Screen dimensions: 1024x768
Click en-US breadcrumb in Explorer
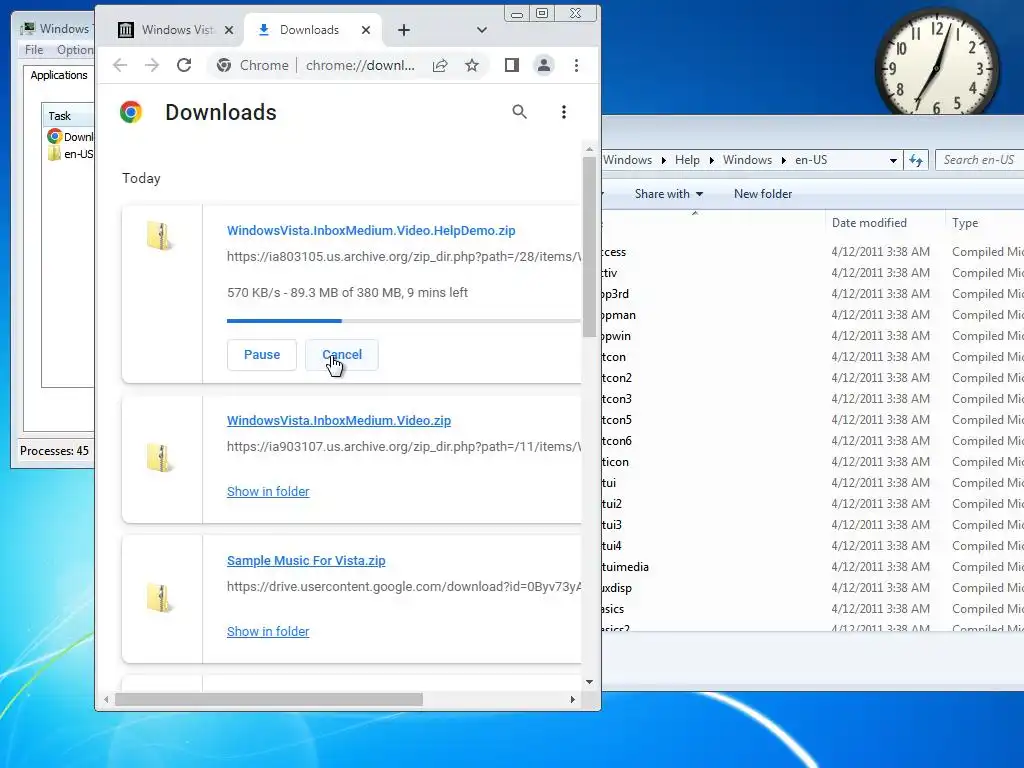point(811,160)
